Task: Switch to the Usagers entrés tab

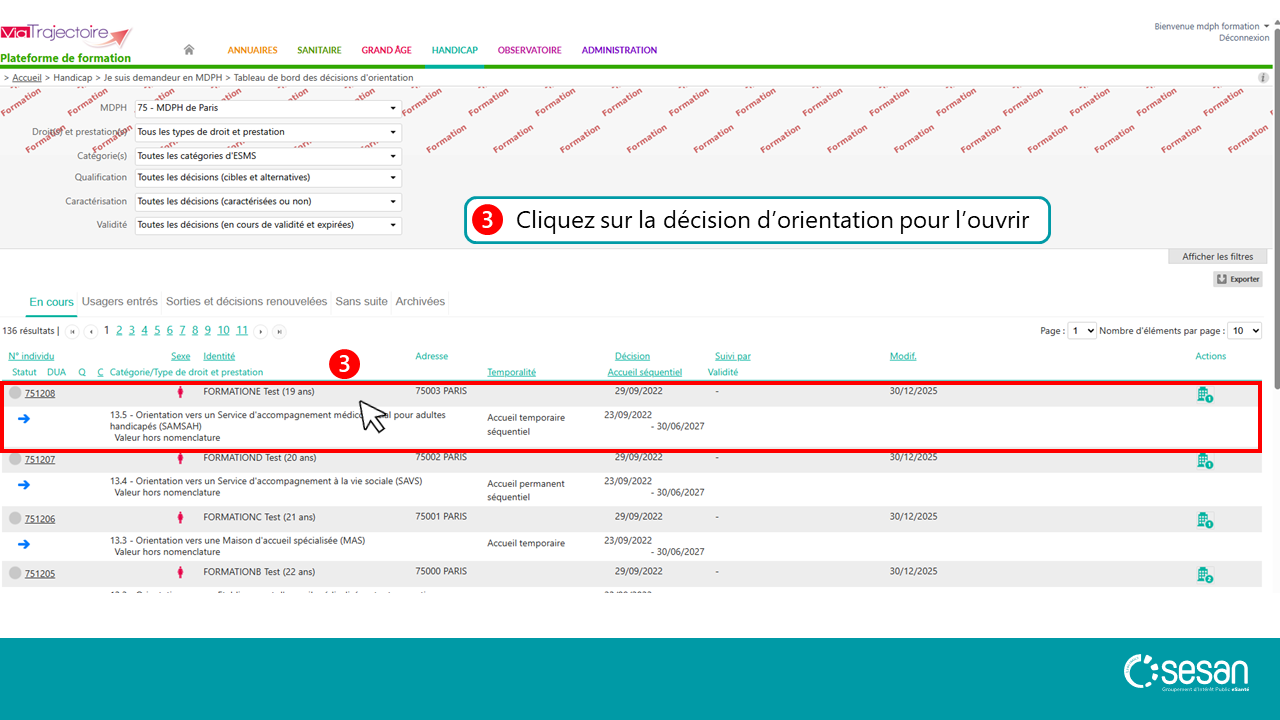Action: [120, 302]
